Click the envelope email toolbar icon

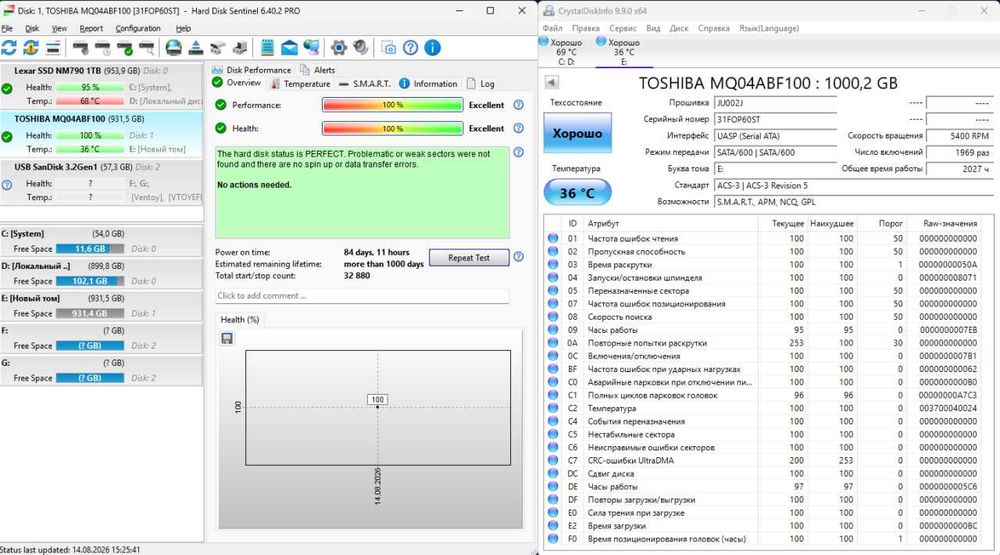tap(289, 47)
